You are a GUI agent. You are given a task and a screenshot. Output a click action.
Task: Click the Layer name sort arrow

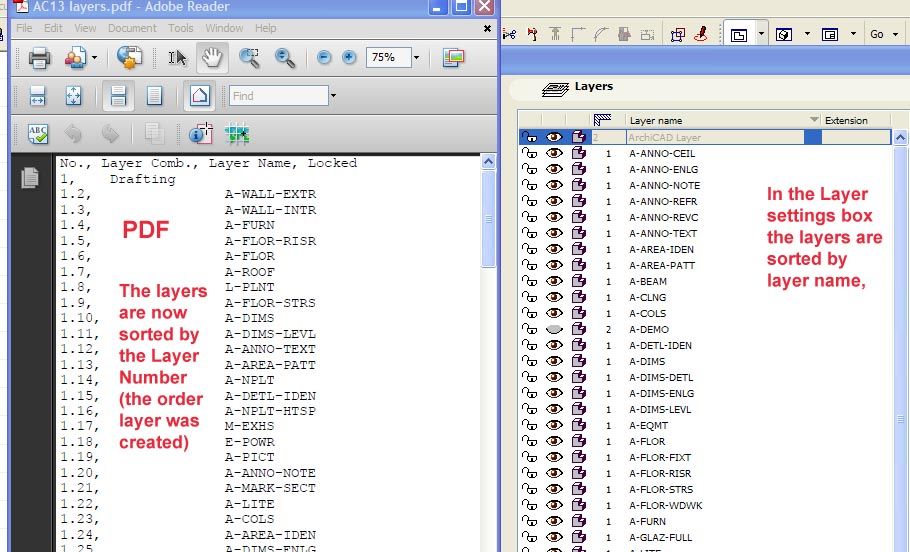tap(814, 120)
